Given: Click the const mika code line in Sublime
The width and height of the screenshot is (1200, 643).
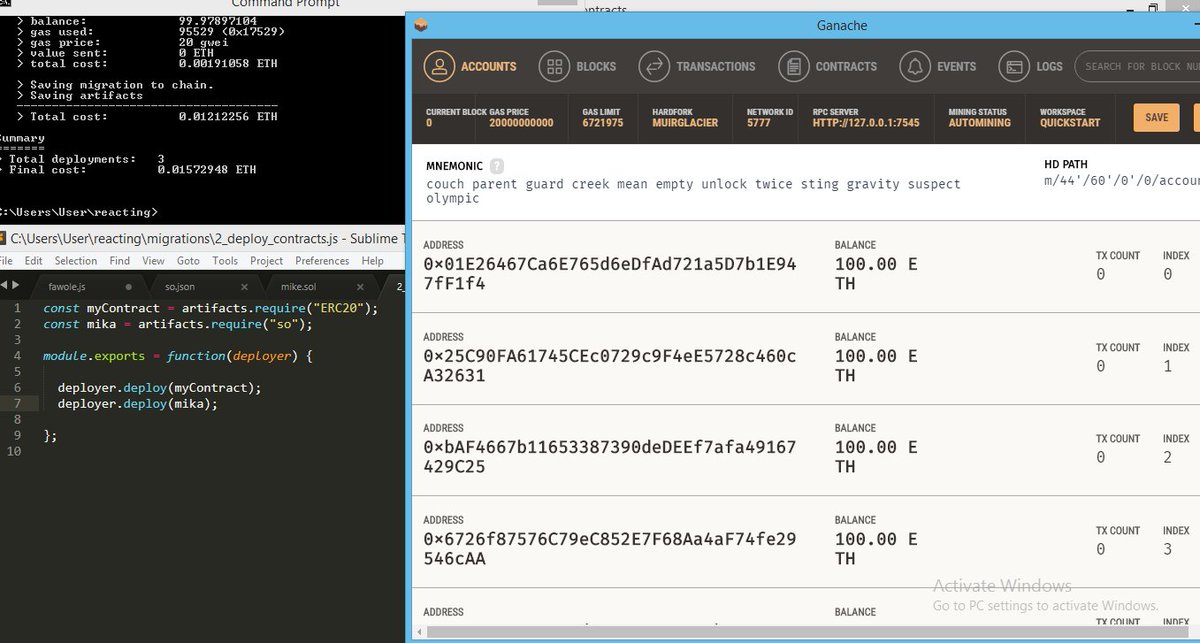Looking at the screenshot, I should coord(178,324).
